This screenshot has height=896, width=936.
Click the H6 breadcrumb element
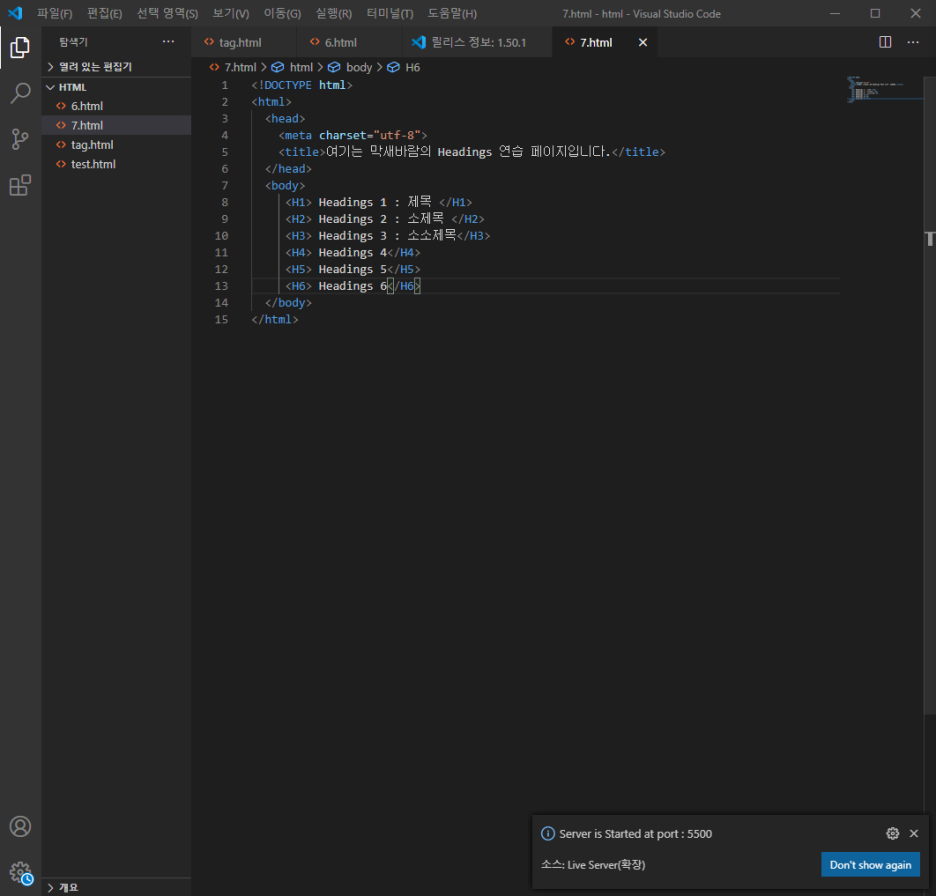tap(404, 67)
